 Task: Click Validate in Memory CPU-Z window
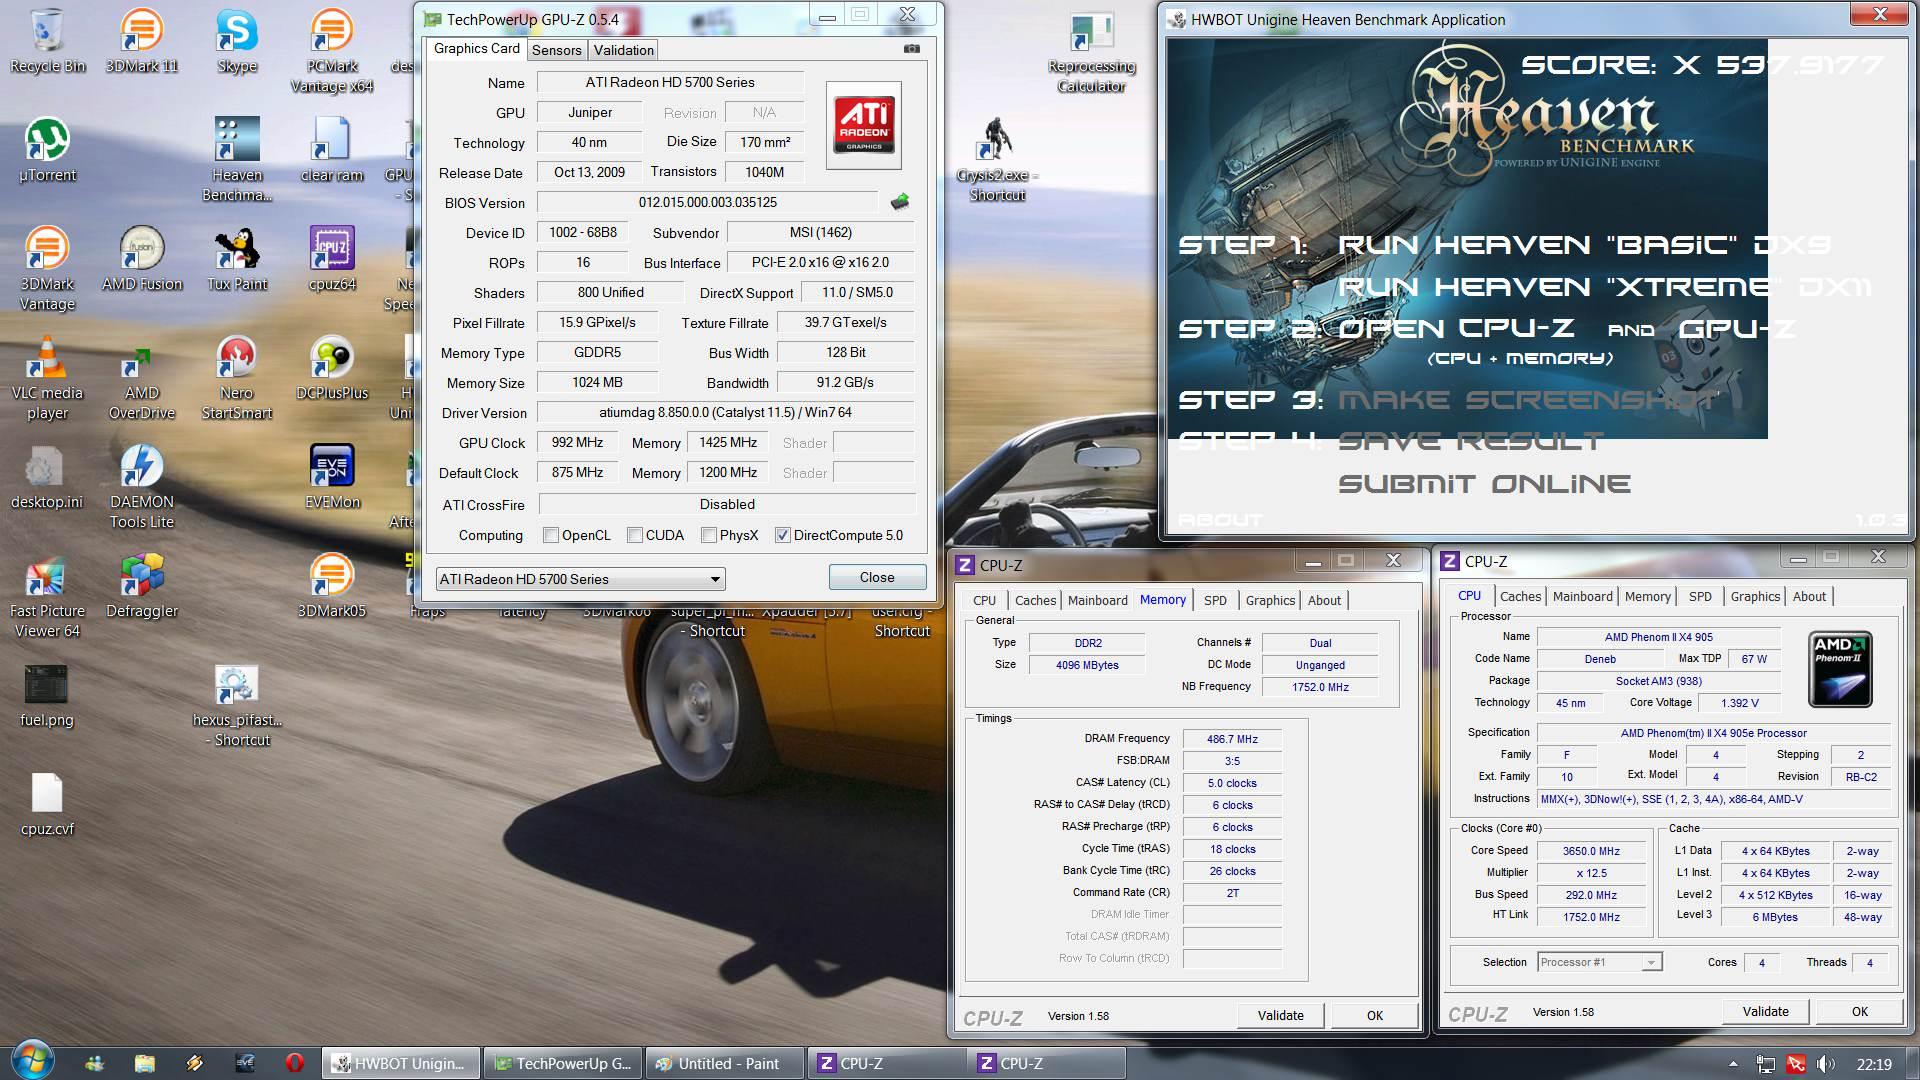[1280, 1015]
